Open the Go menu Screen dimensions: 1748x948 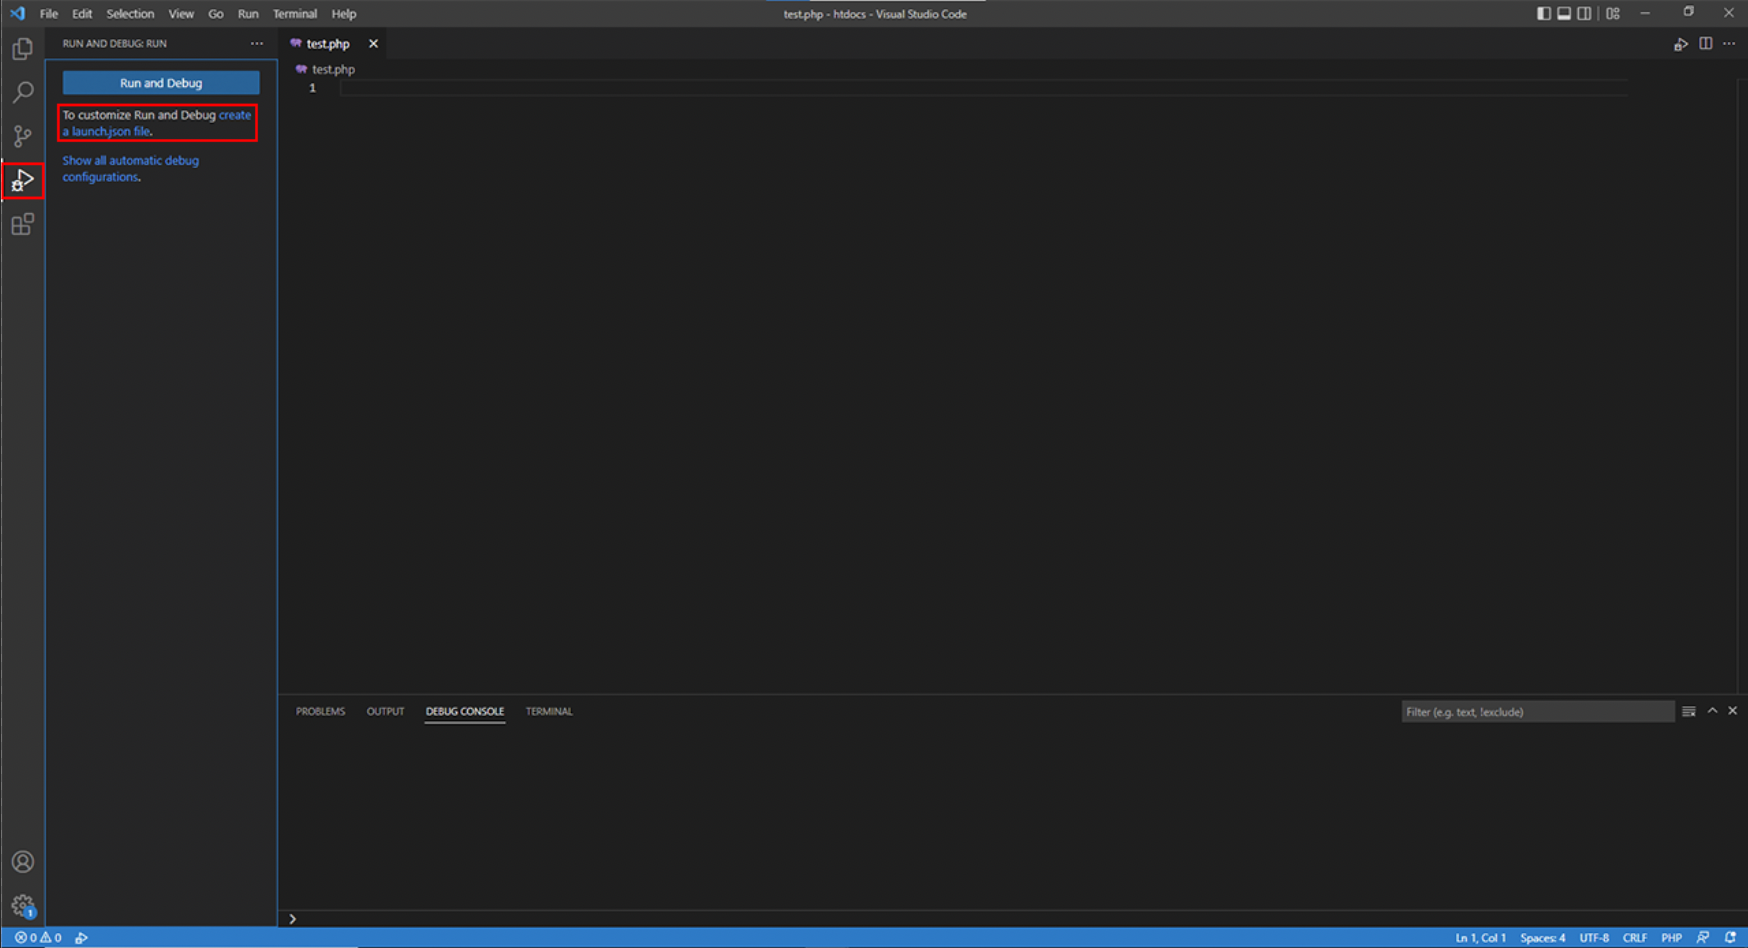click(x=216, y=14)
